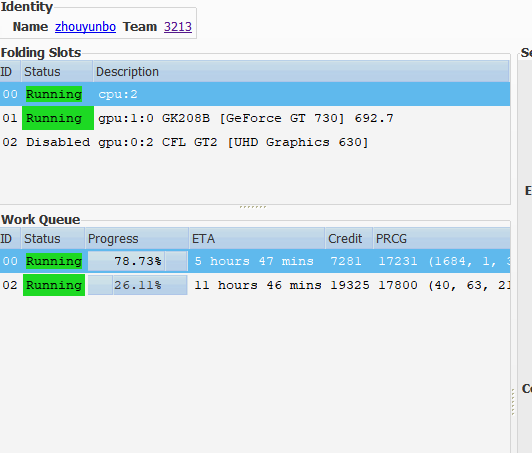Click PRCG 17231 (1684, 1 entry
The image size is (532, 453).
coord(444,261)
